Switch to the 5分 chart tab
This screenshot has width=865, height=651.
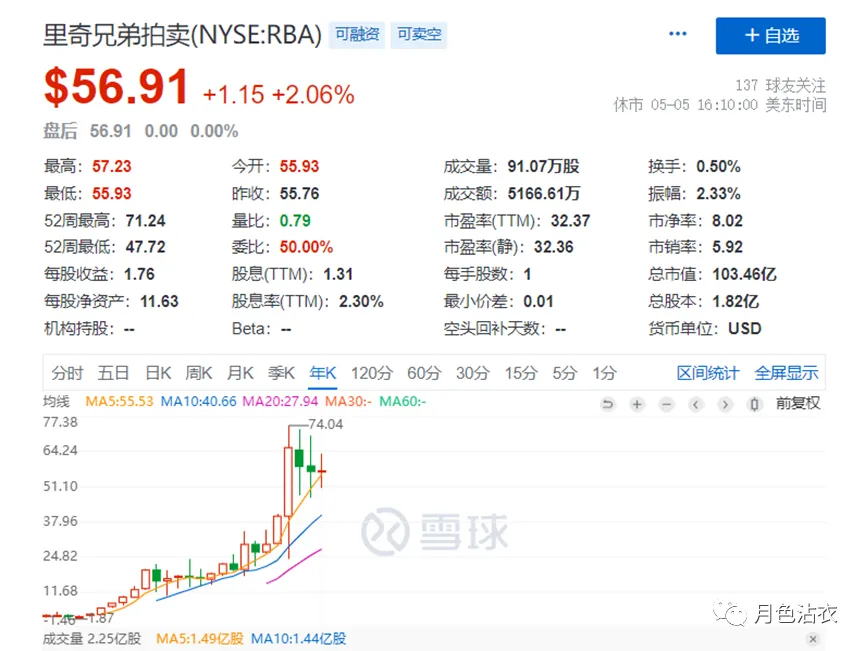[x=565, y=373]
